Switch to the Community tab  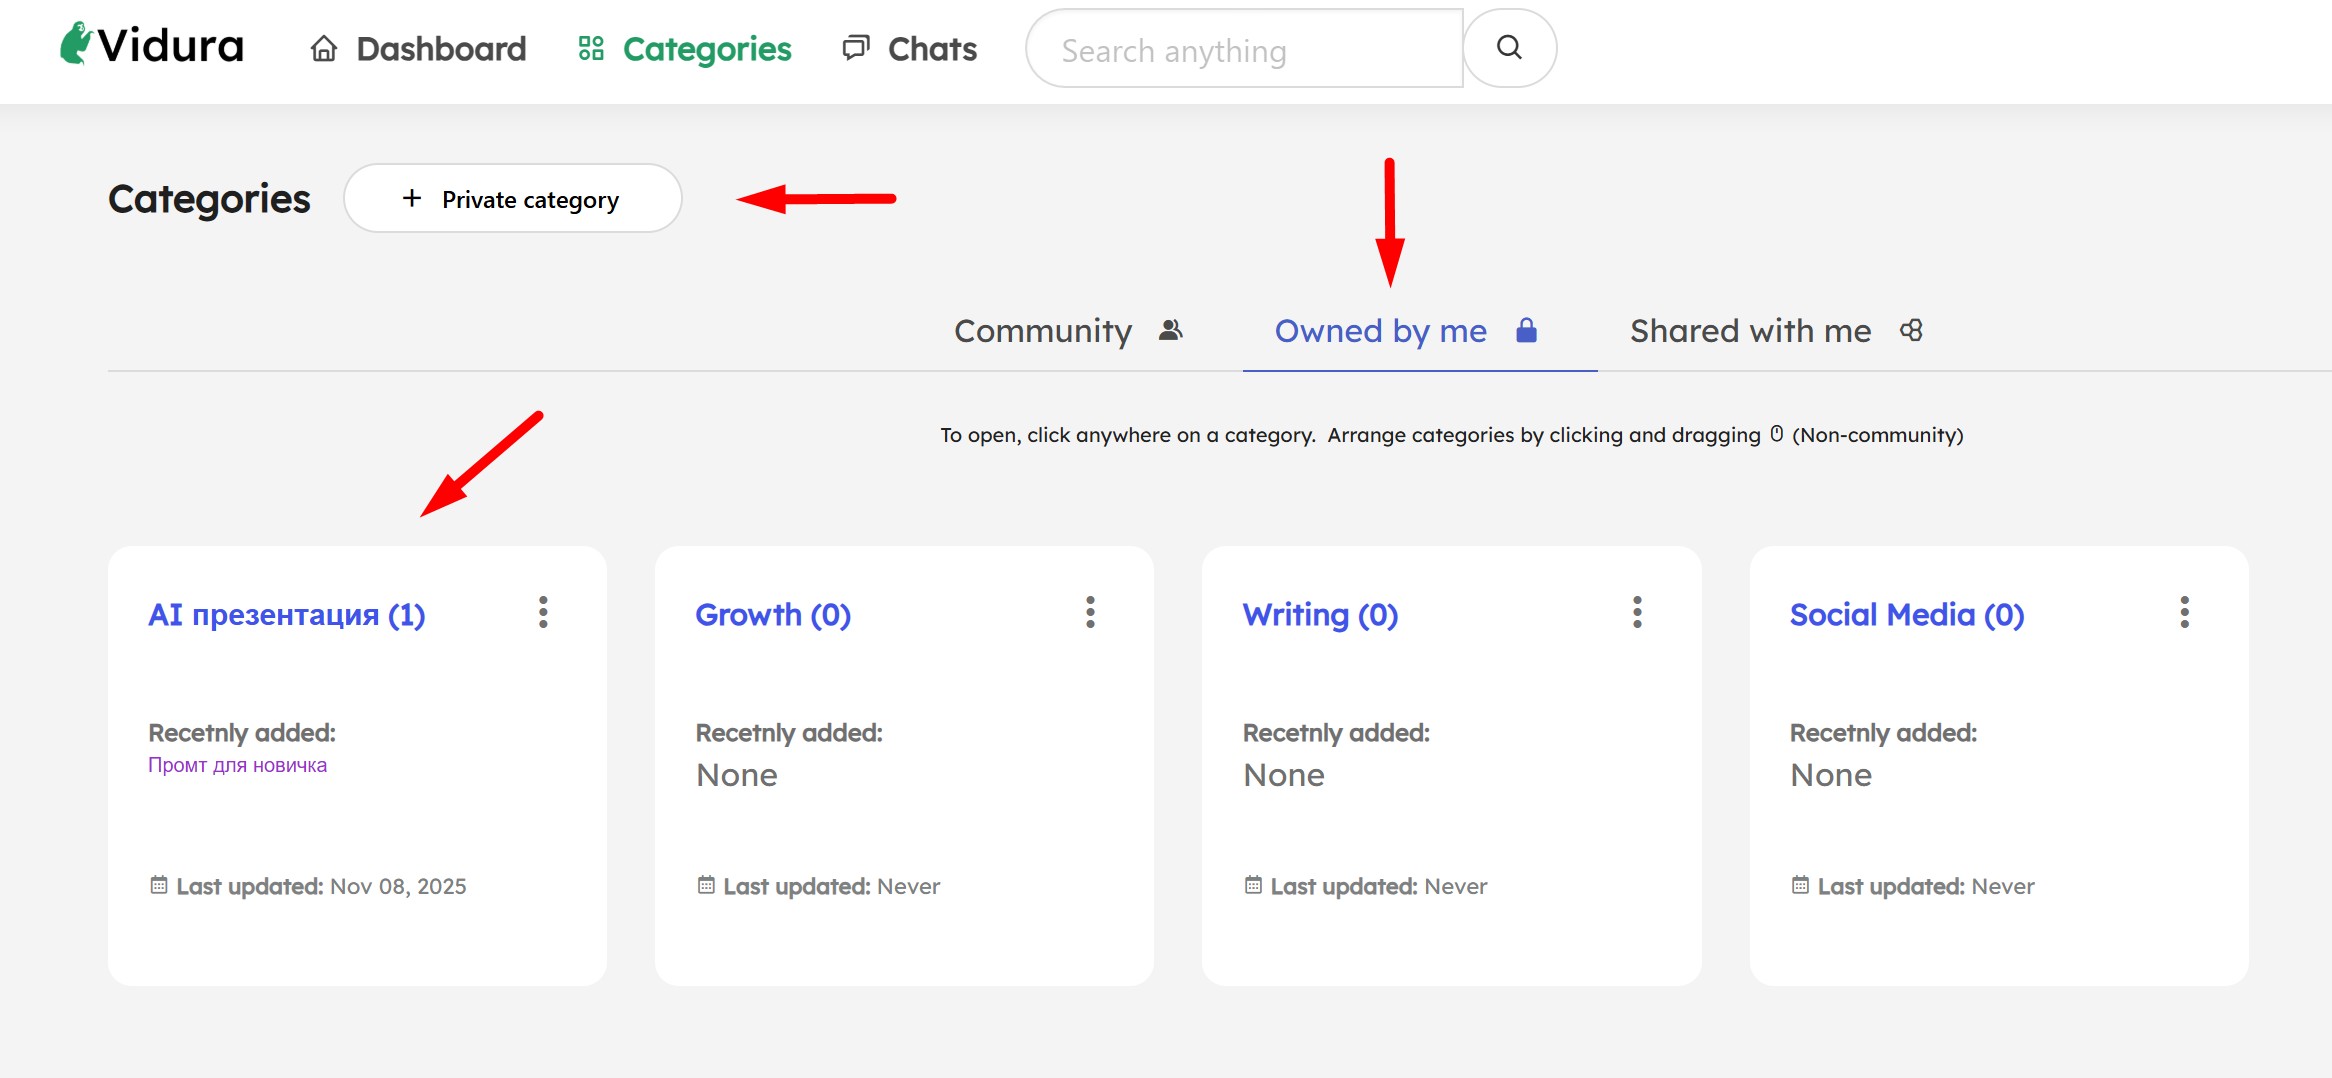1043,331
